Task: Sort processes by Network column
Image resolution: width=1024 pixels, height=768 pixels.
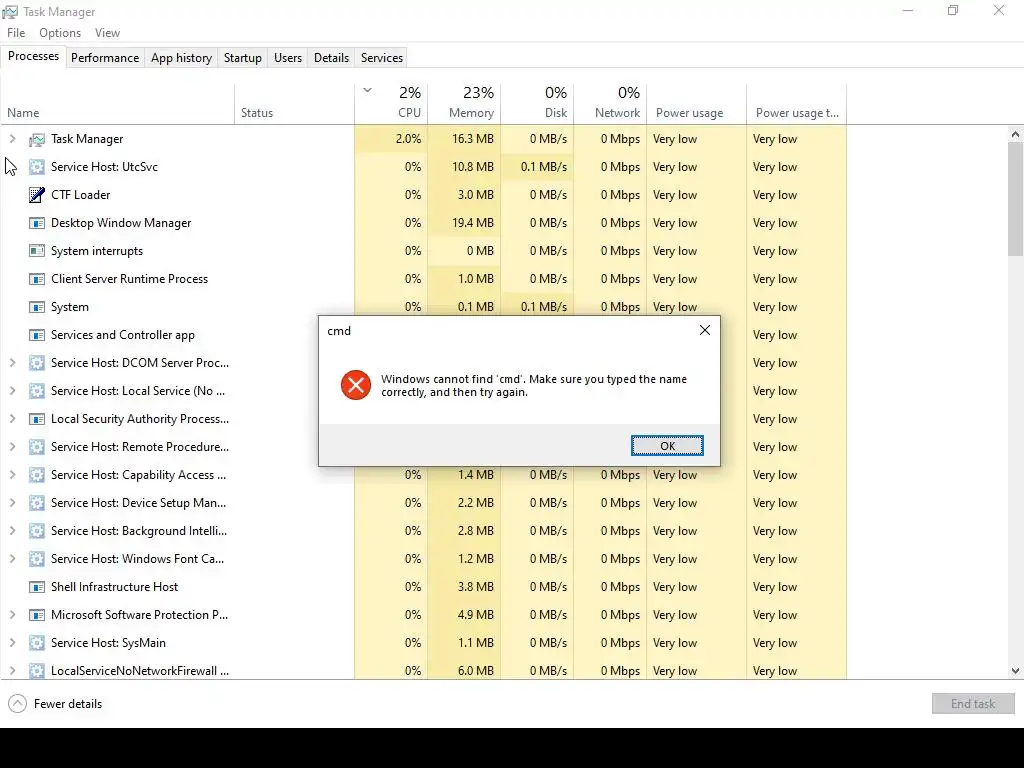Action: [611, 103]
